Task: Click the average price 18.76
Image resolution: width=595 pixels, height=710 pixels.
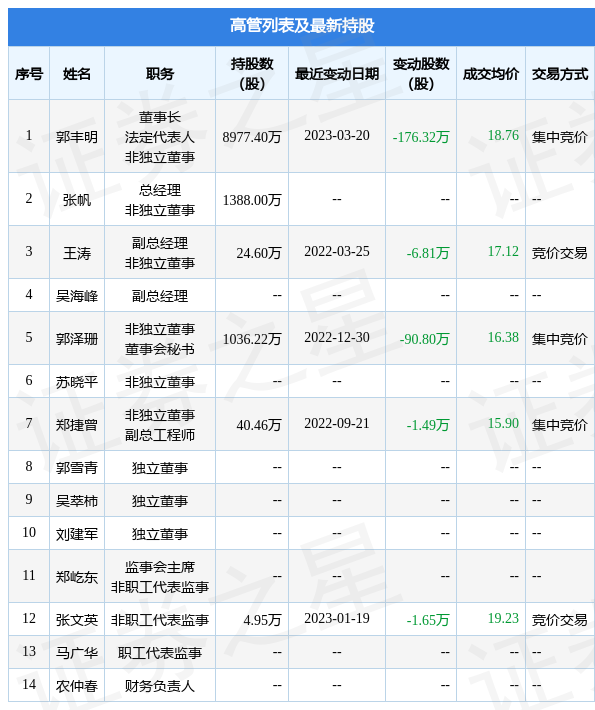Action: coord(503,135)
